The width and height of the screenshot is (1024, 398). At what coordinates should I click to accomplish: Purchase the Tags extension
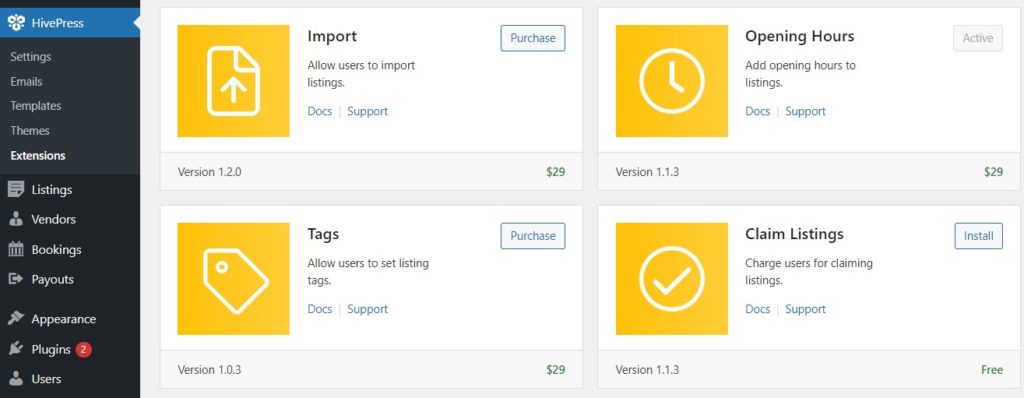(533, 236)
